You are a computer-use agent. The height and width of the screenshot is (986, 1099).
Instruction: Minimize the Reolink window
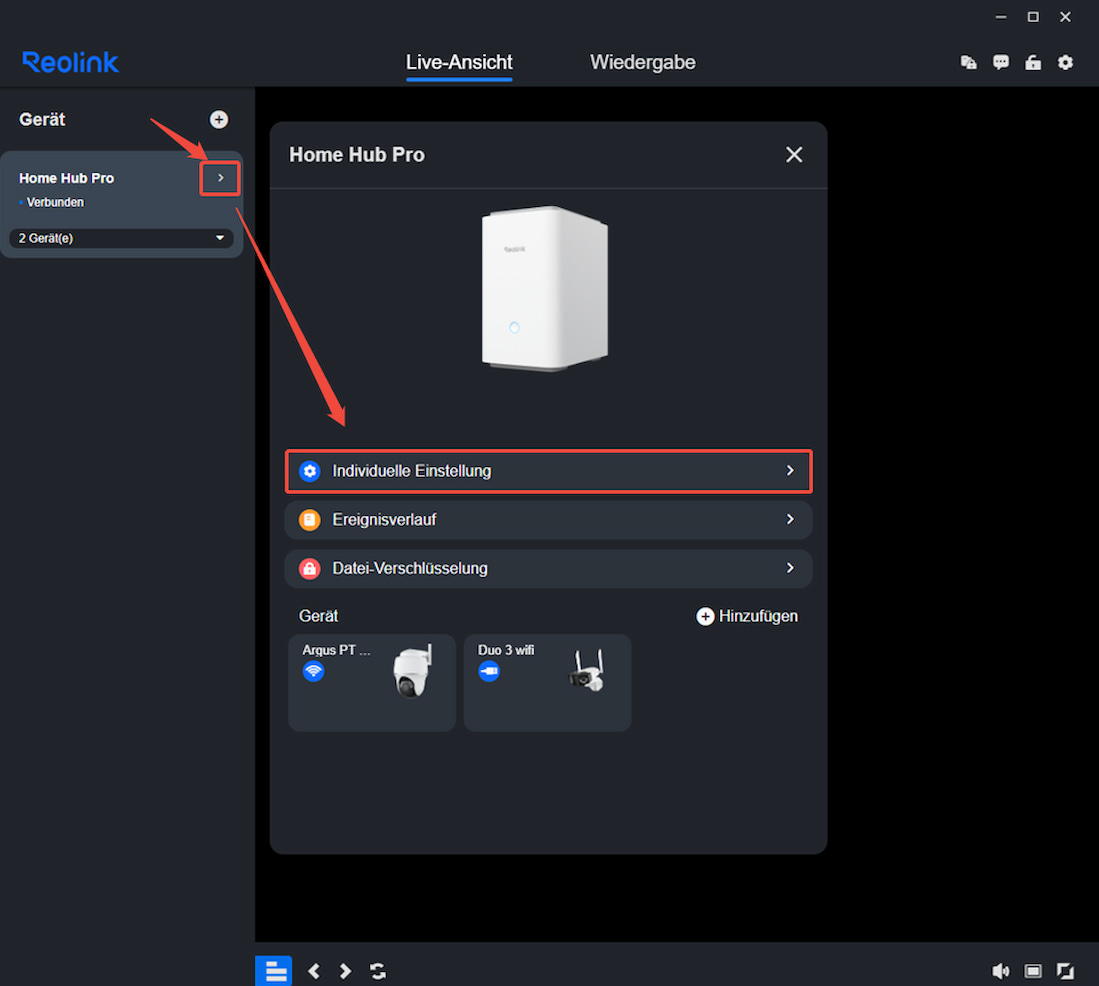[1001, 17]
